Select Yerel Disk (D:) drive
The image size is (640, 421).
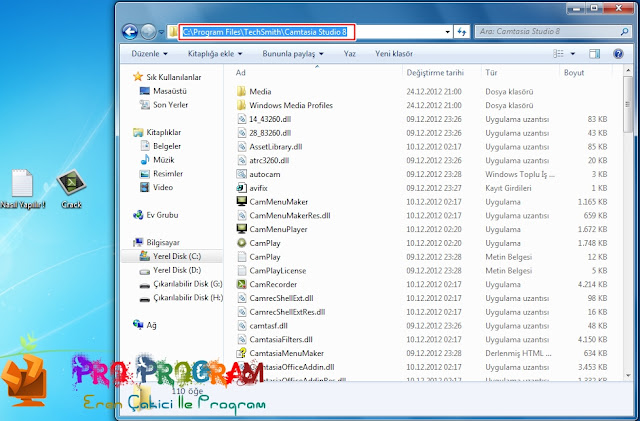click(x=176, y=270)
